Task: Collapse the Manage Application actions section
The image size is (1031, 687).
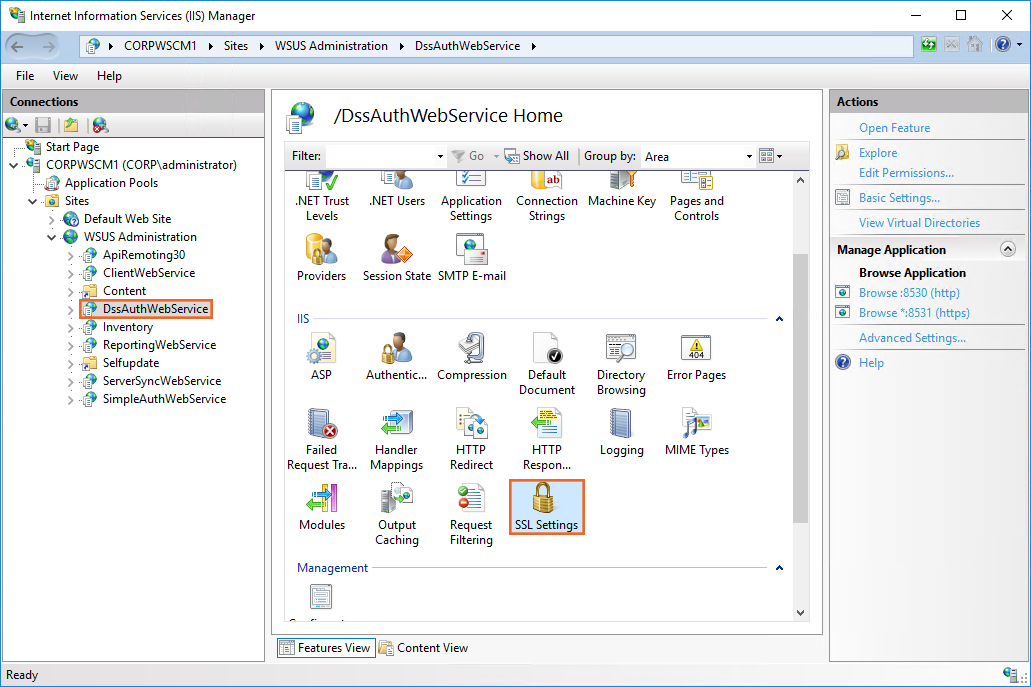Action: pyautogui.click(x=1007, y=250)
